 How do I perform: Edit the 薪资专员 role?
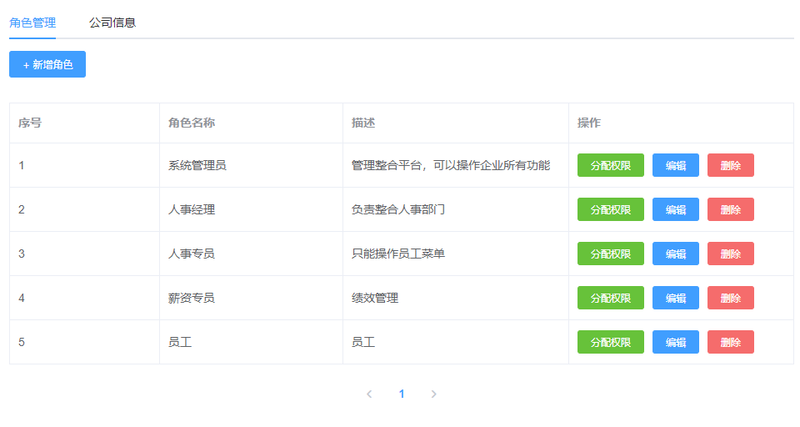[676, 298]
